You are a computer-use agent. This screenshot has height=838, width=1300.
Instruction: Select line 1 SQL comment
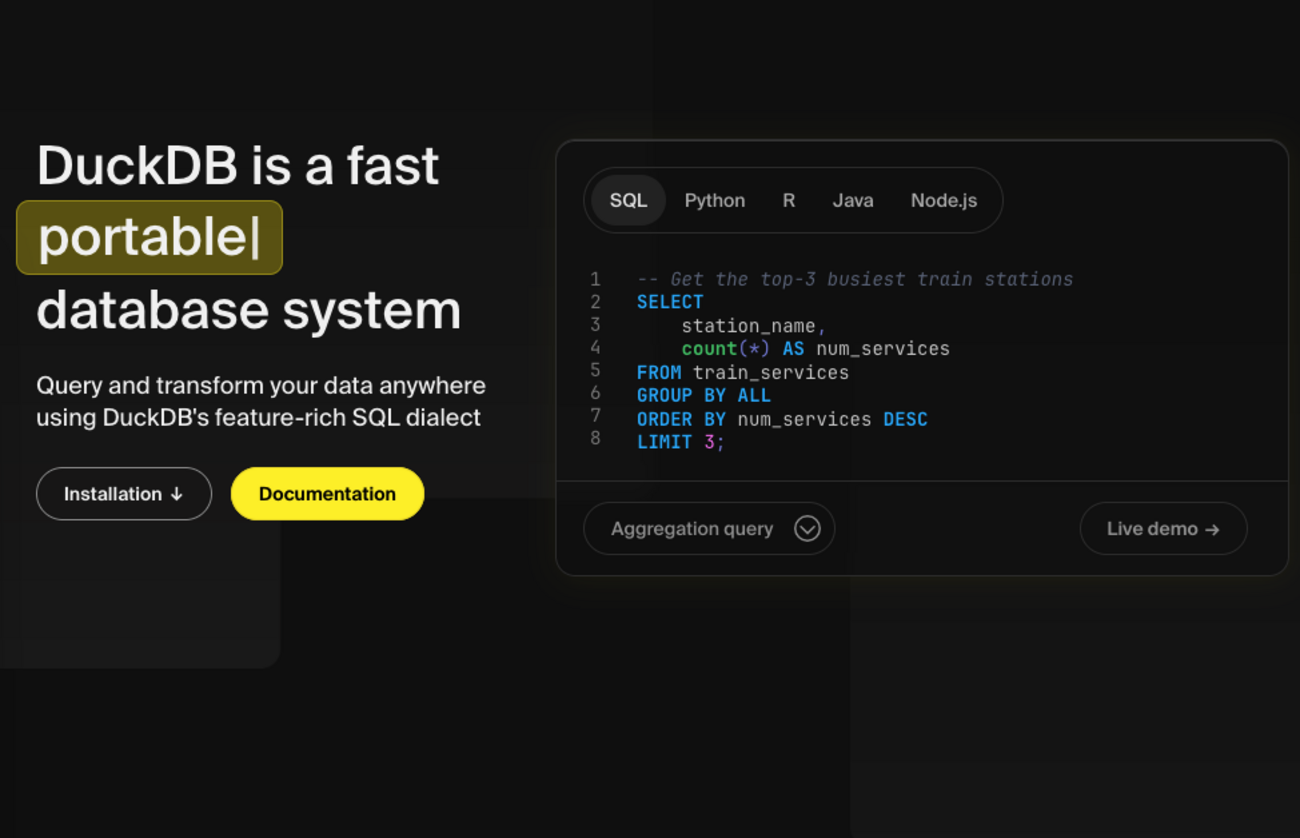point(855,279)
